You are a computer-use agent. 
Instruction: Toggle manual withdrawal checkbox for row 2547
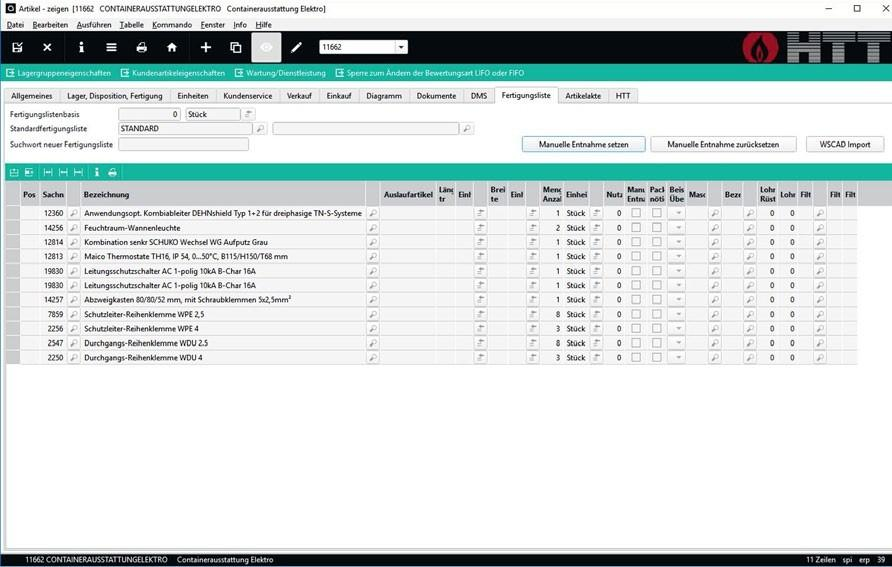point(636,343)
